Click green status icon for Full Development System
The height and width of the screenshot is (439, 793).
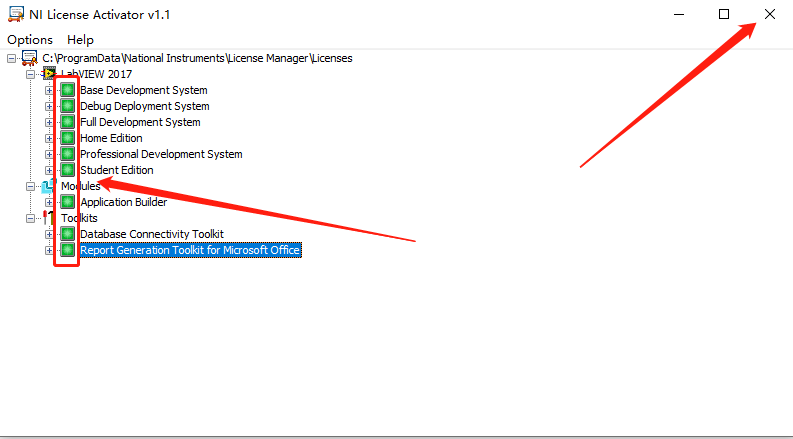tap(67, 122)
